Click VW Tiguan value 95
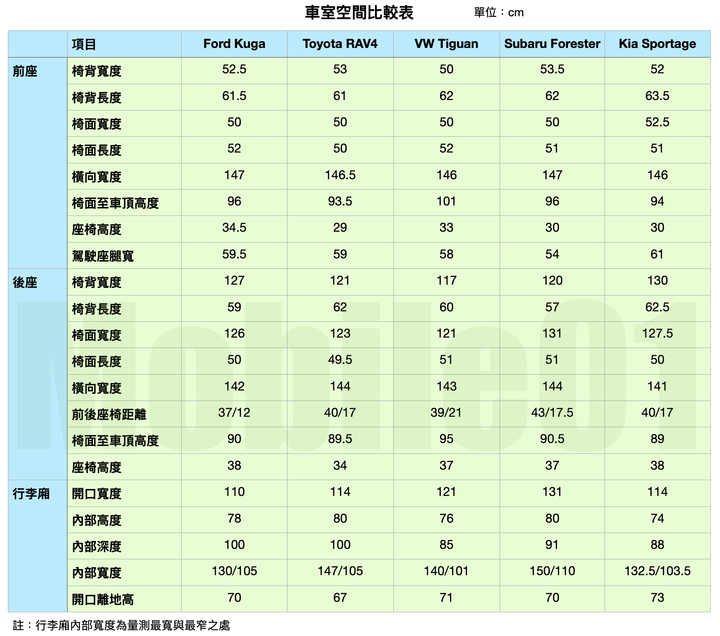This screenshot has width=720, height=636. pos(446,439)
